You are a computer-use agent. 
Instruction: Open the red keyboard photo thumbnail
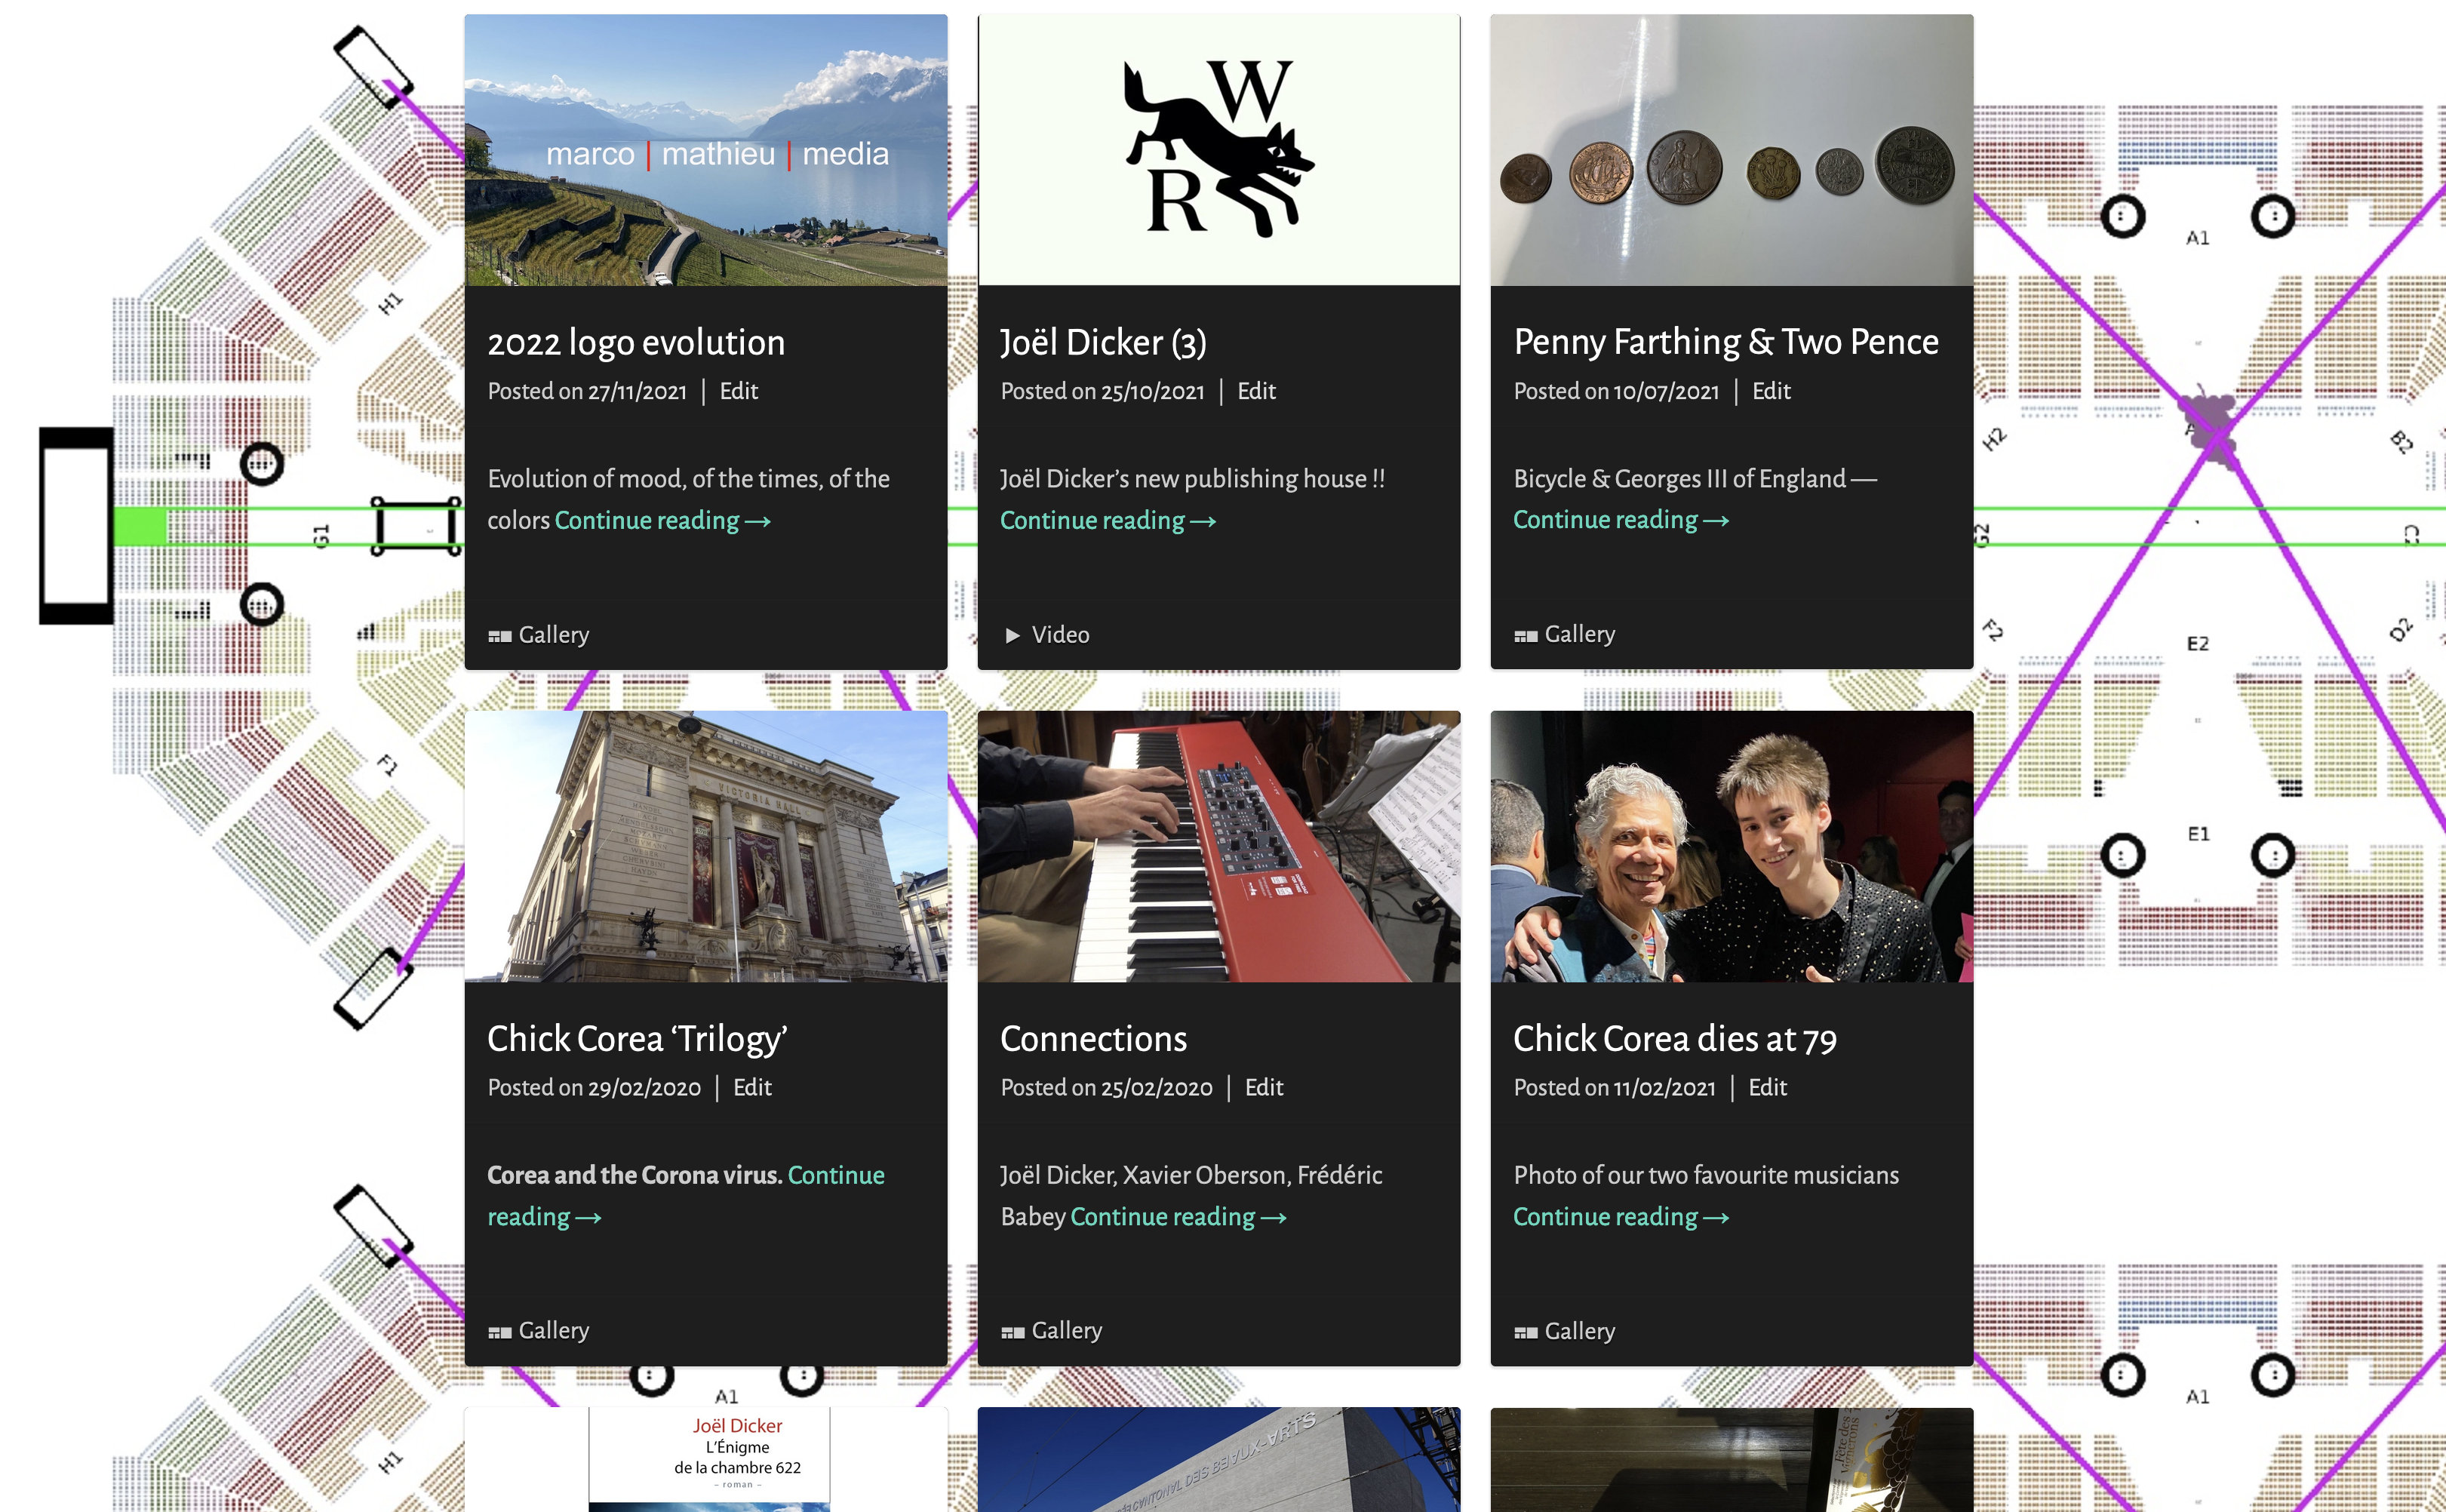1218,846
